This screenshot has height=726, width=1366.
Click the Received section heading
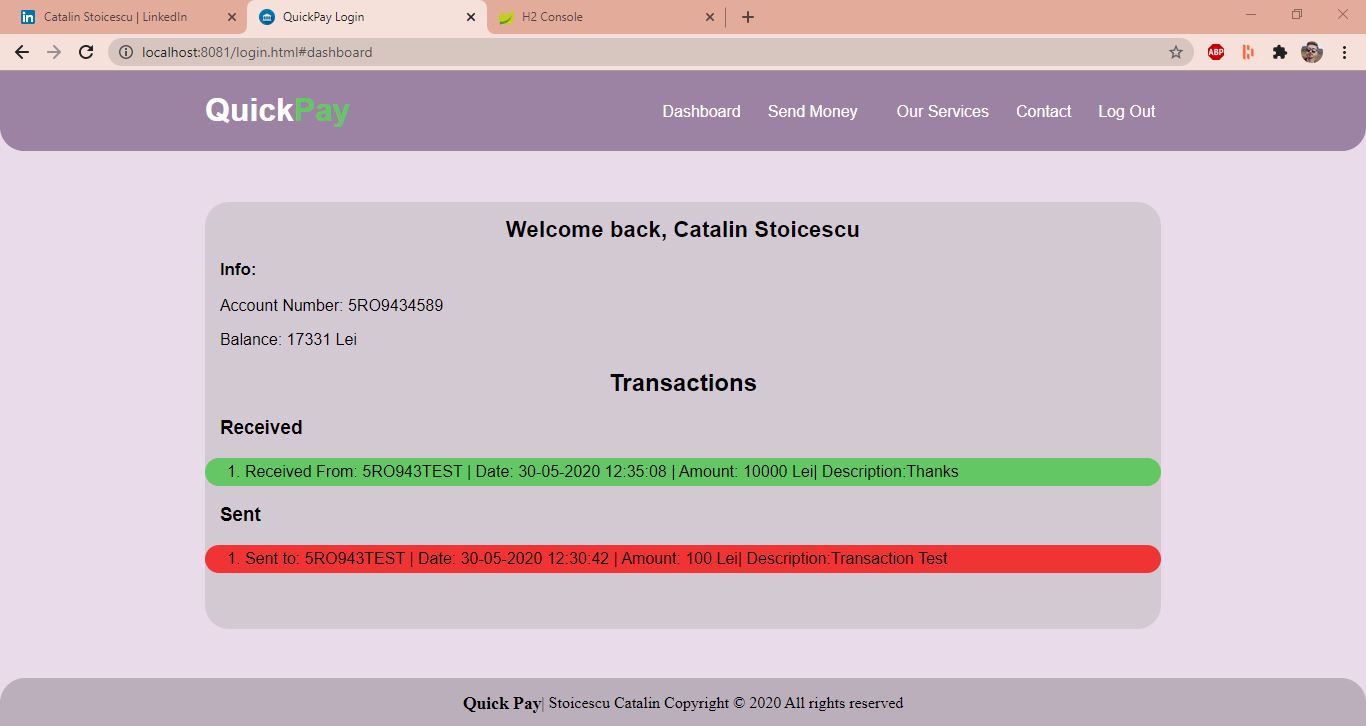coord(261,427)
